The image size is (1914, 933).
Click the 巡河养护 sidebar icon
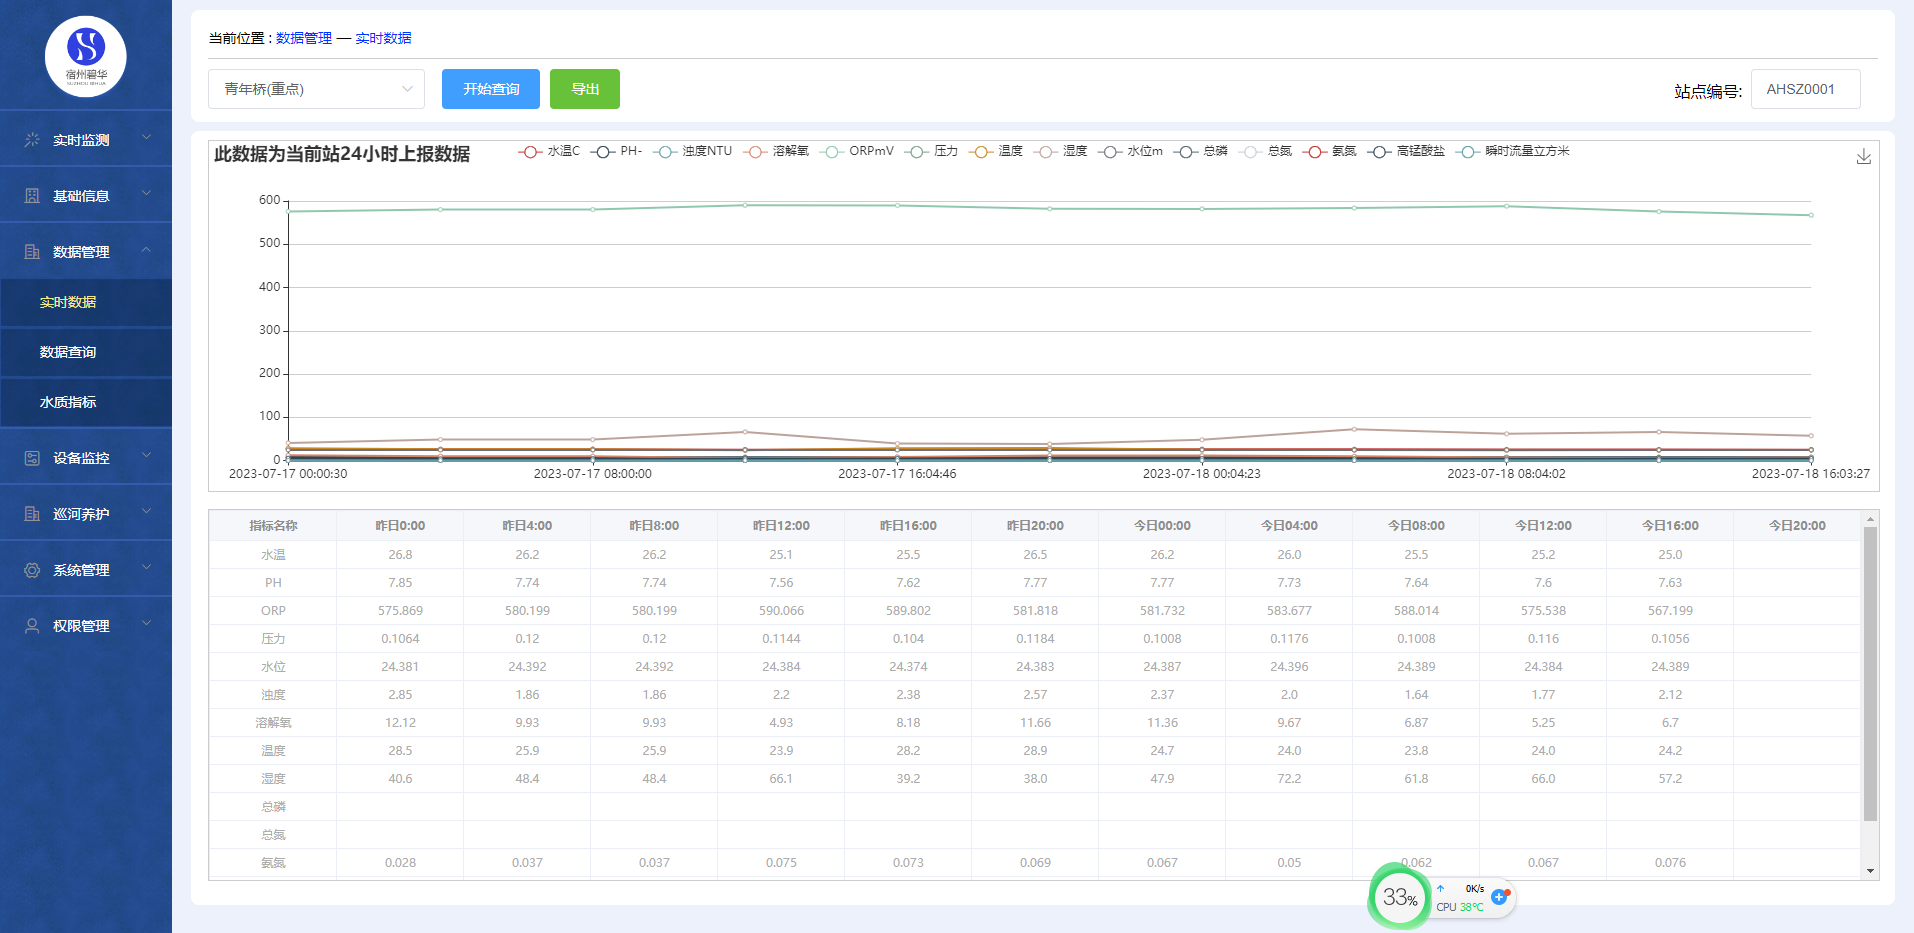click(32, 514)
